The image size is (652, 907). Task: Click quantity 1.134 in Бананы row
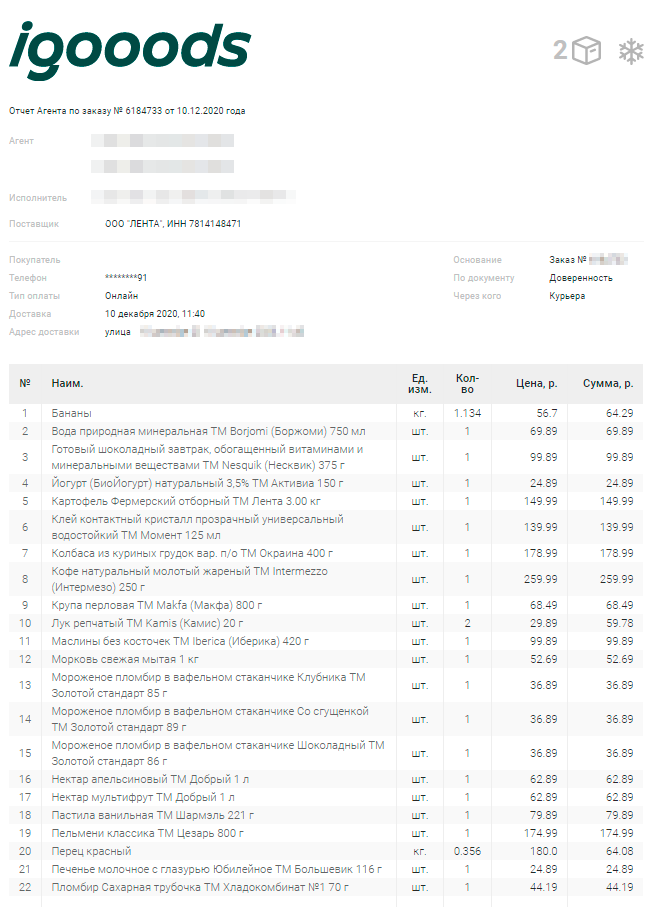467,413
